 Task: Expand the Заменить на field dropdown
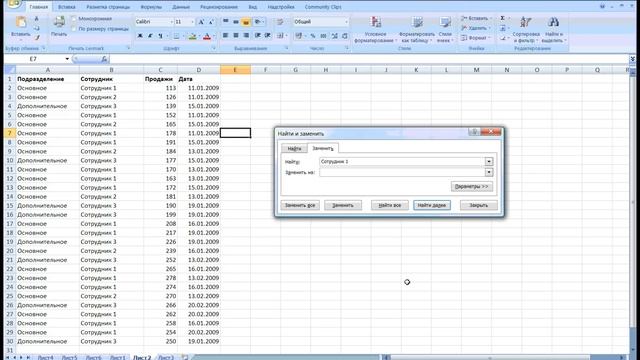pos(489,172)
